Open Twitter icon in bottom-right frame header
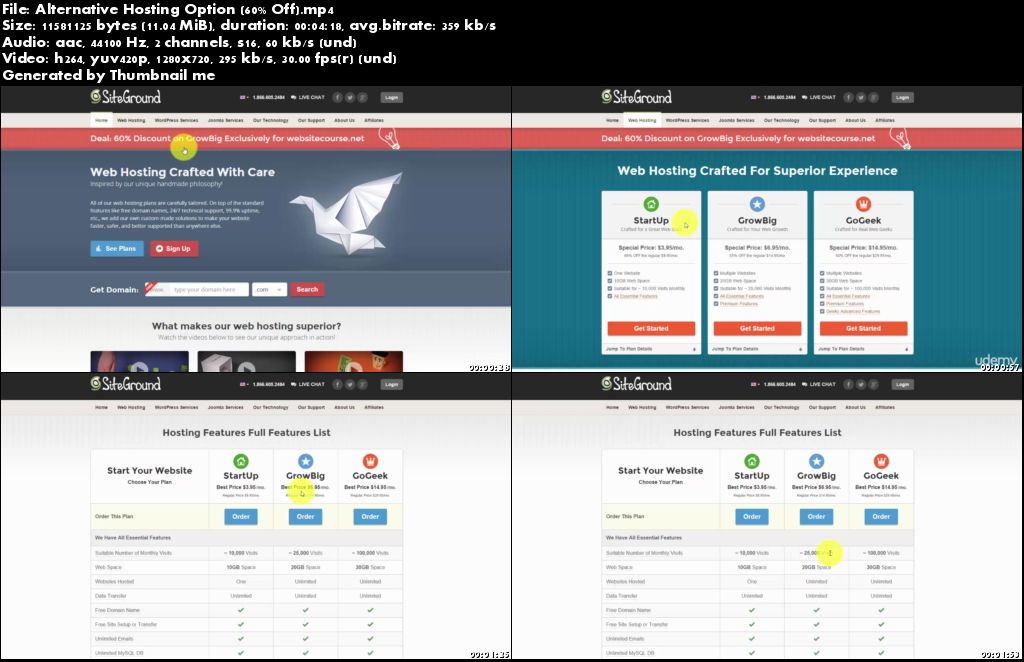Viewport: 1024px width, 662px height. [x=861, y=384]
